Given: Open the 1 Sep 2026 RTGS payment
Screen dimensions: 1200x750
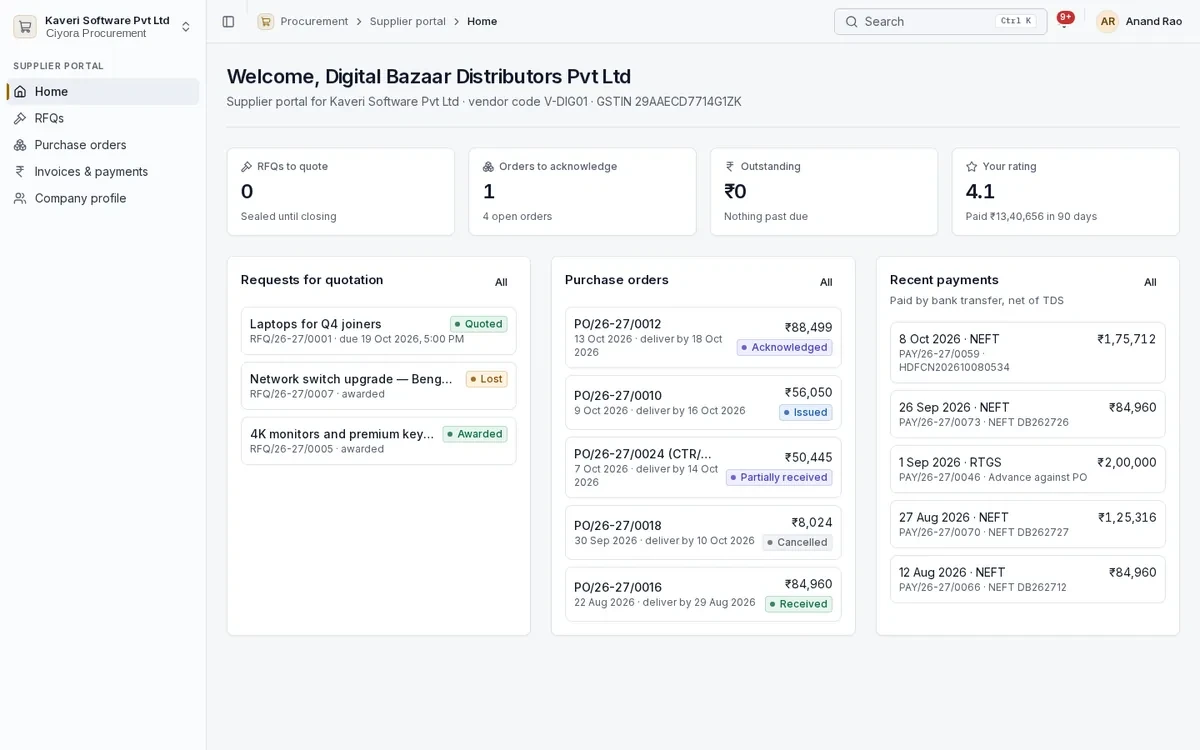Looking at the screenshot, I should 1027,469.
